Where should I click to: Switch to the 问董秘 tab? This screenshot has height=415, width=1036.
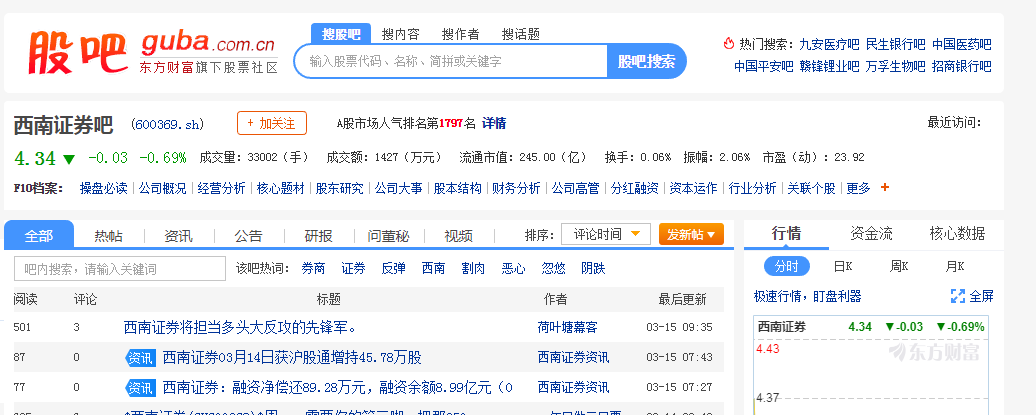[x=388, y=236]
